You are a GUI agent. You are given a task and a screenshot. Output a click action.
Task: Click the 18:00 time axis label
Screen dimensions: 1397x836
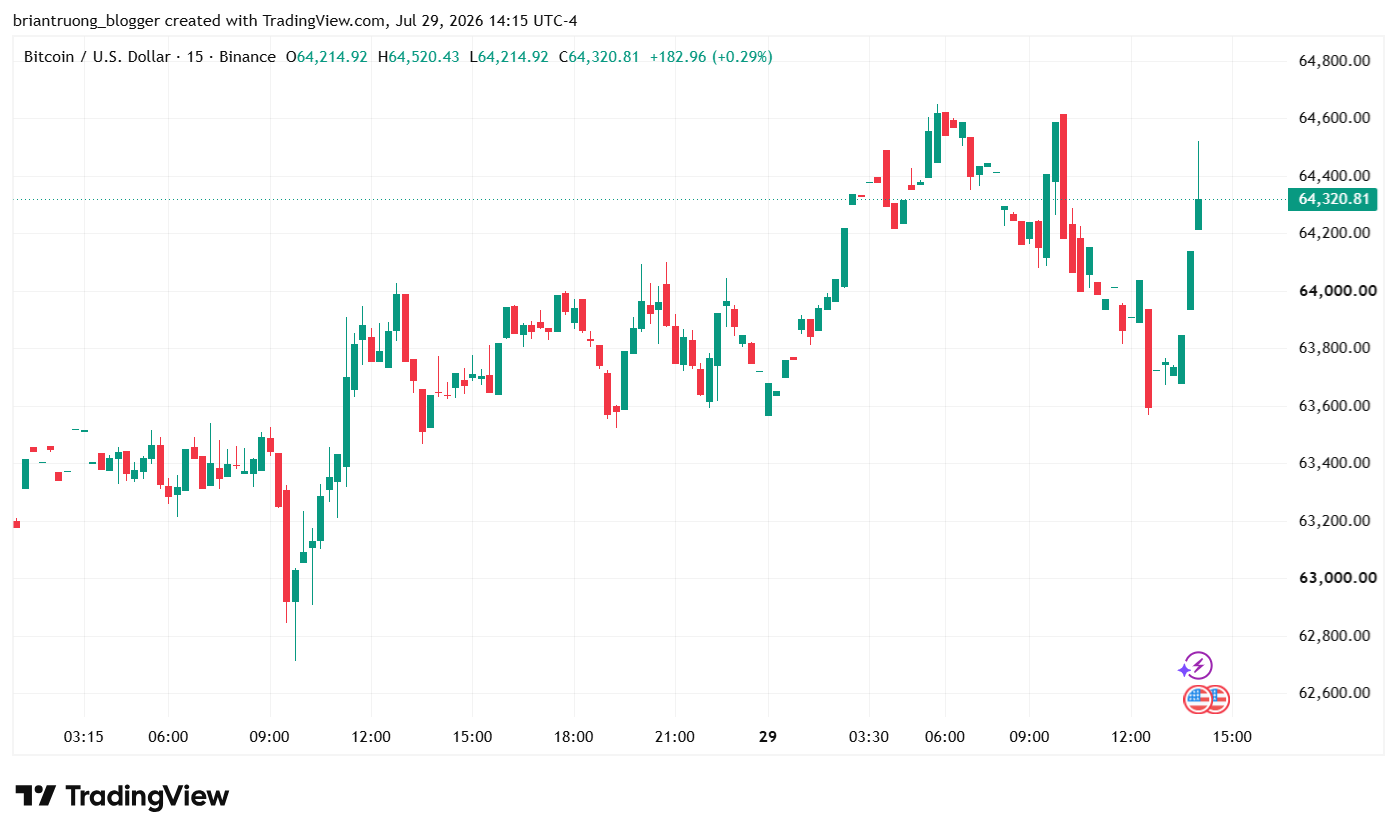574,737
